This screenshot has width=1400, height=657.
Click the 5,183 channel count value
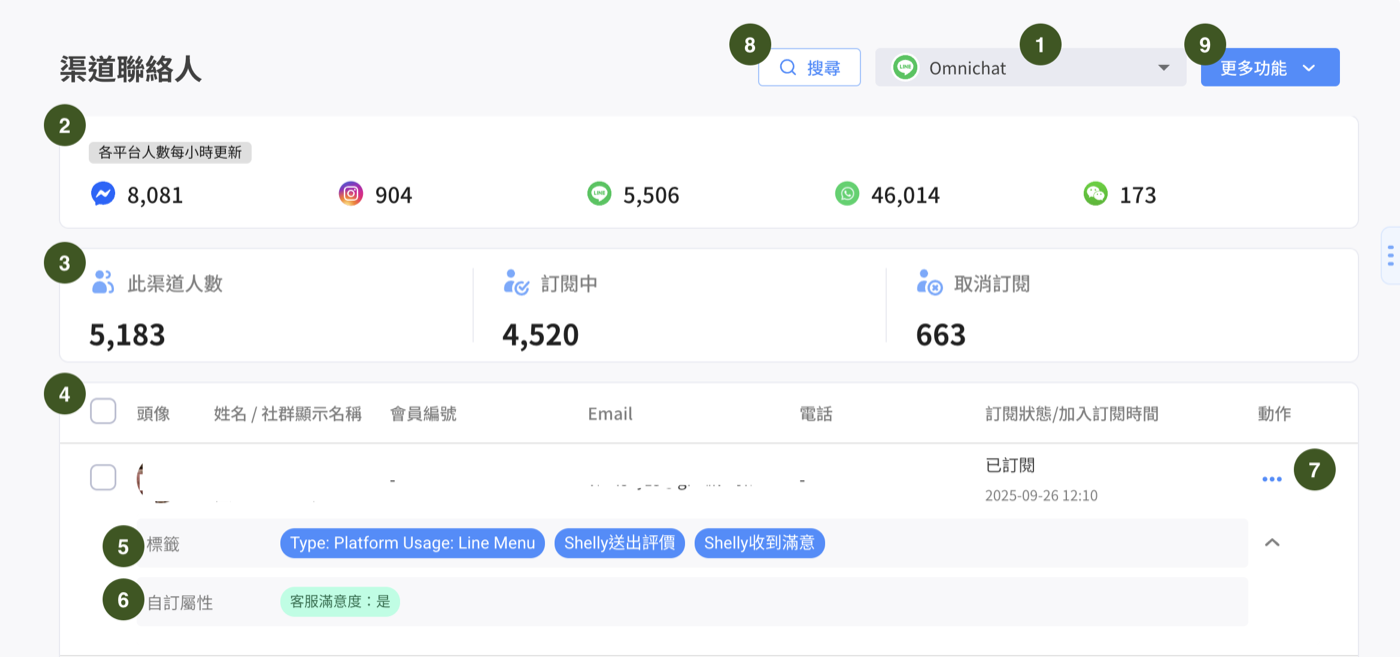coord(127,334)
